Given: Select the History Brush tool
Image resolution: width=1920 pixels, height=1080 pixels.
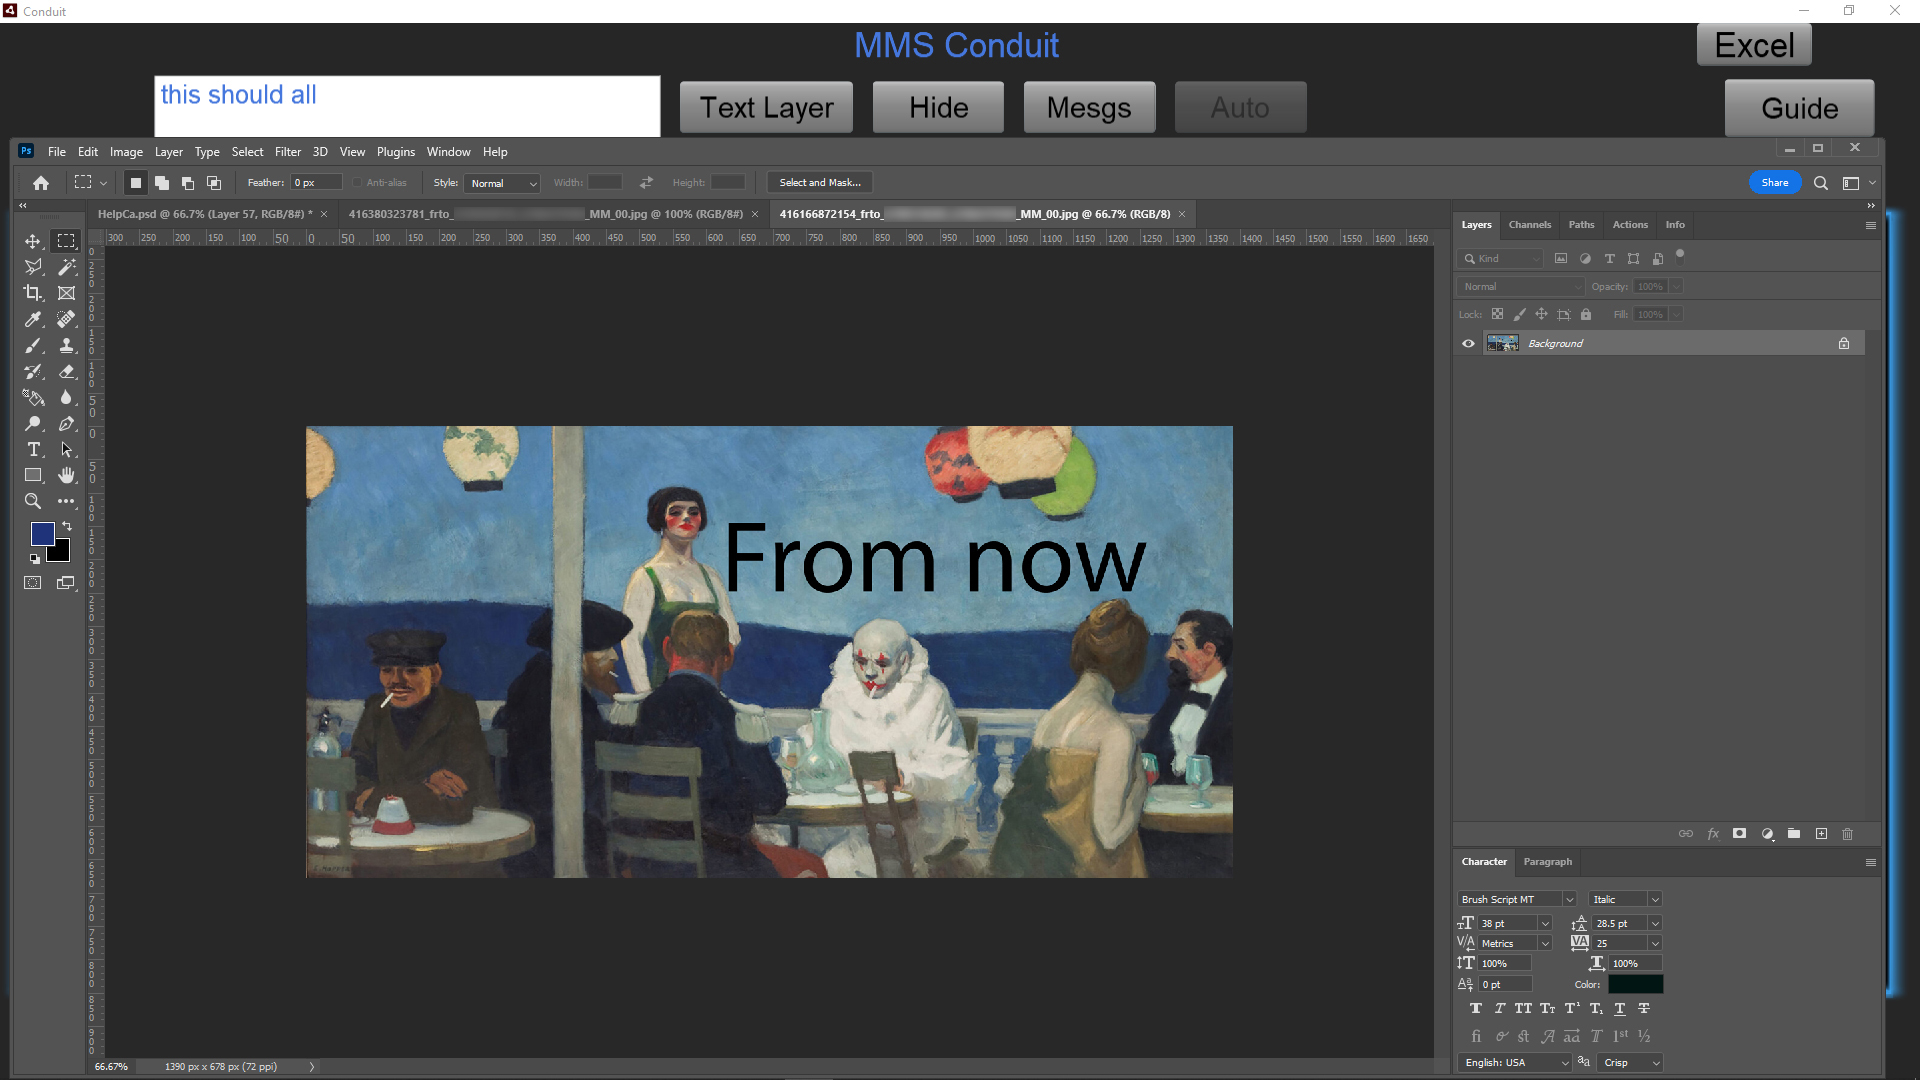Looking at the screenshot, I should [x=33, y=371].
